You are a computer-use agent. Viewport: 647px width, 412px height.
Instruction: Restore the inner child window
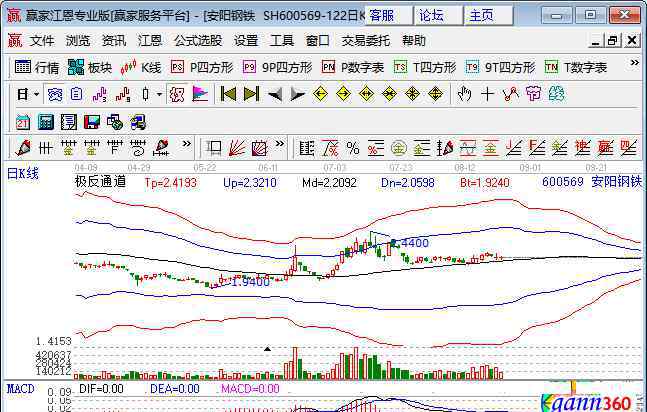(613, 40)
